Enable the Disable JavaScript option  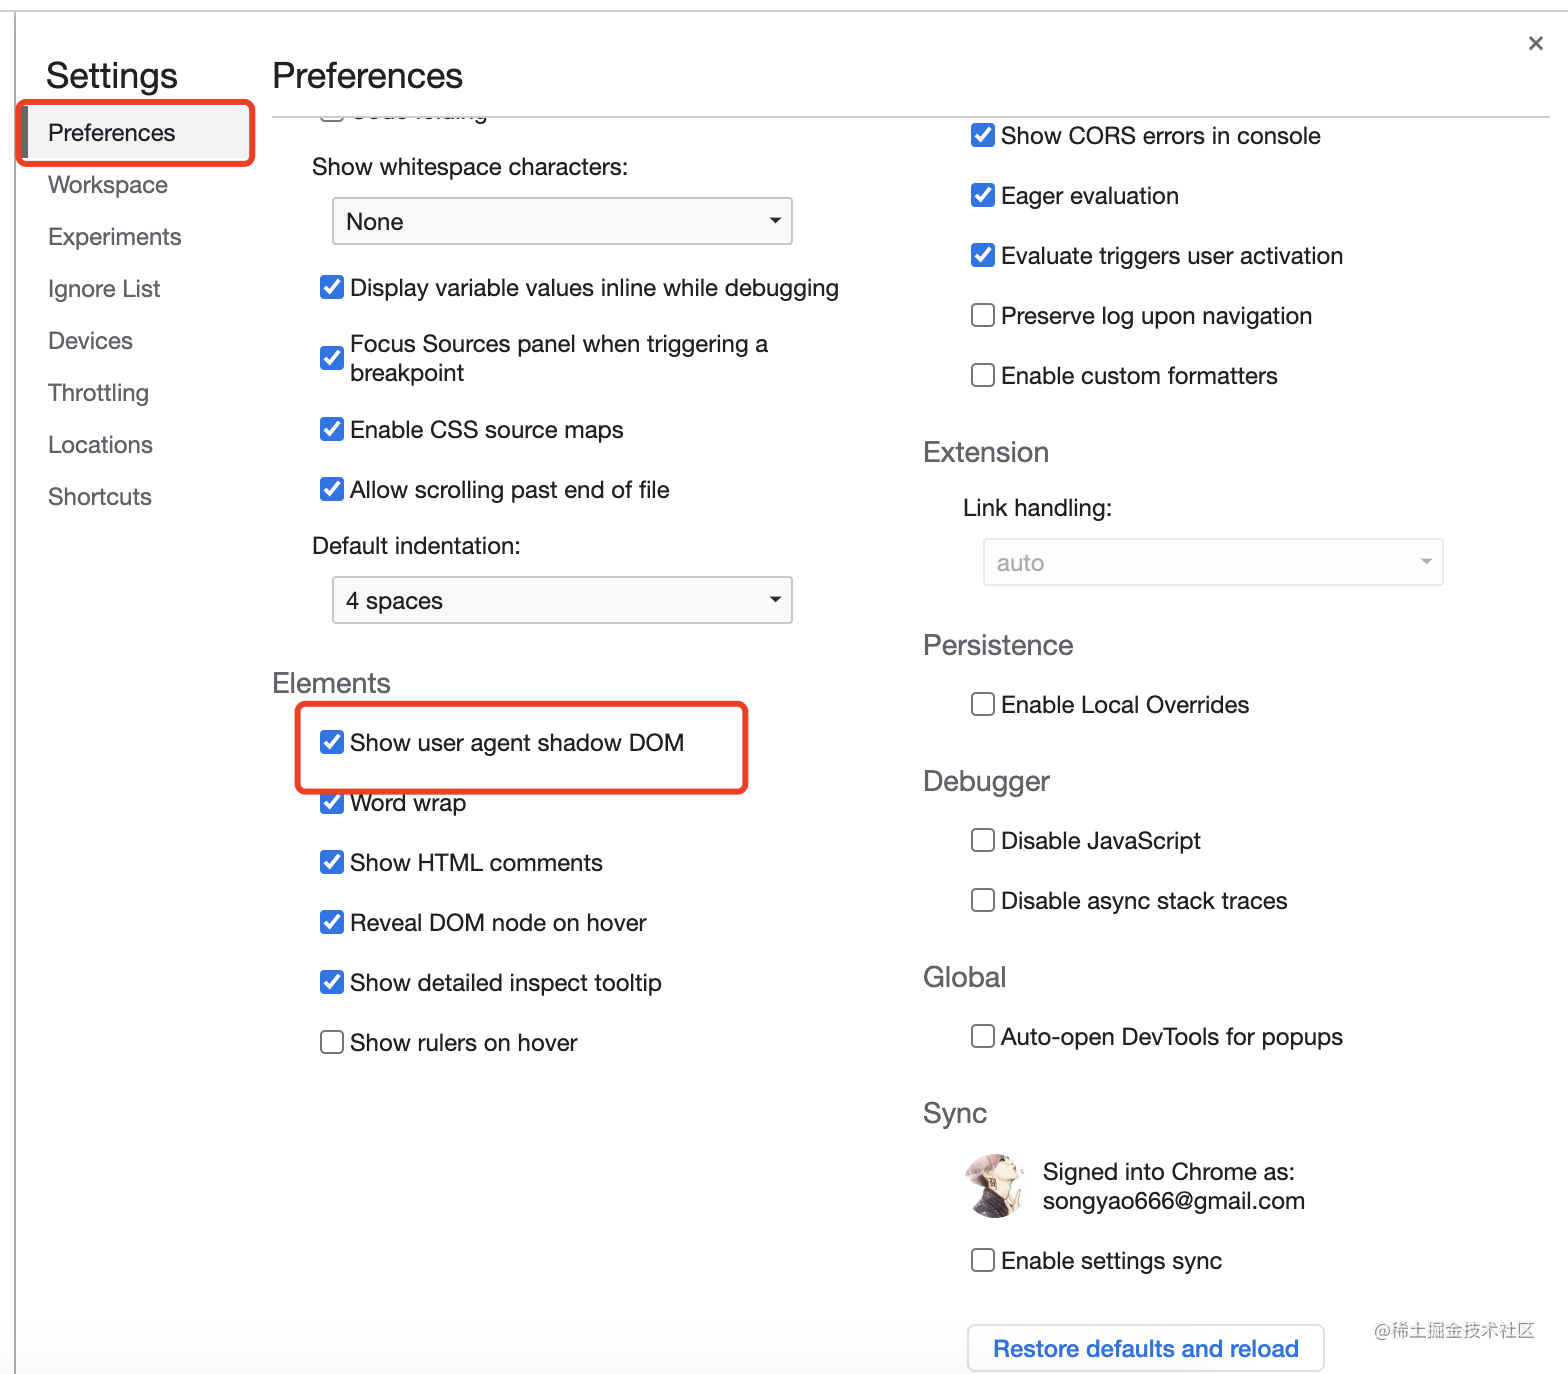coord(983,840)
